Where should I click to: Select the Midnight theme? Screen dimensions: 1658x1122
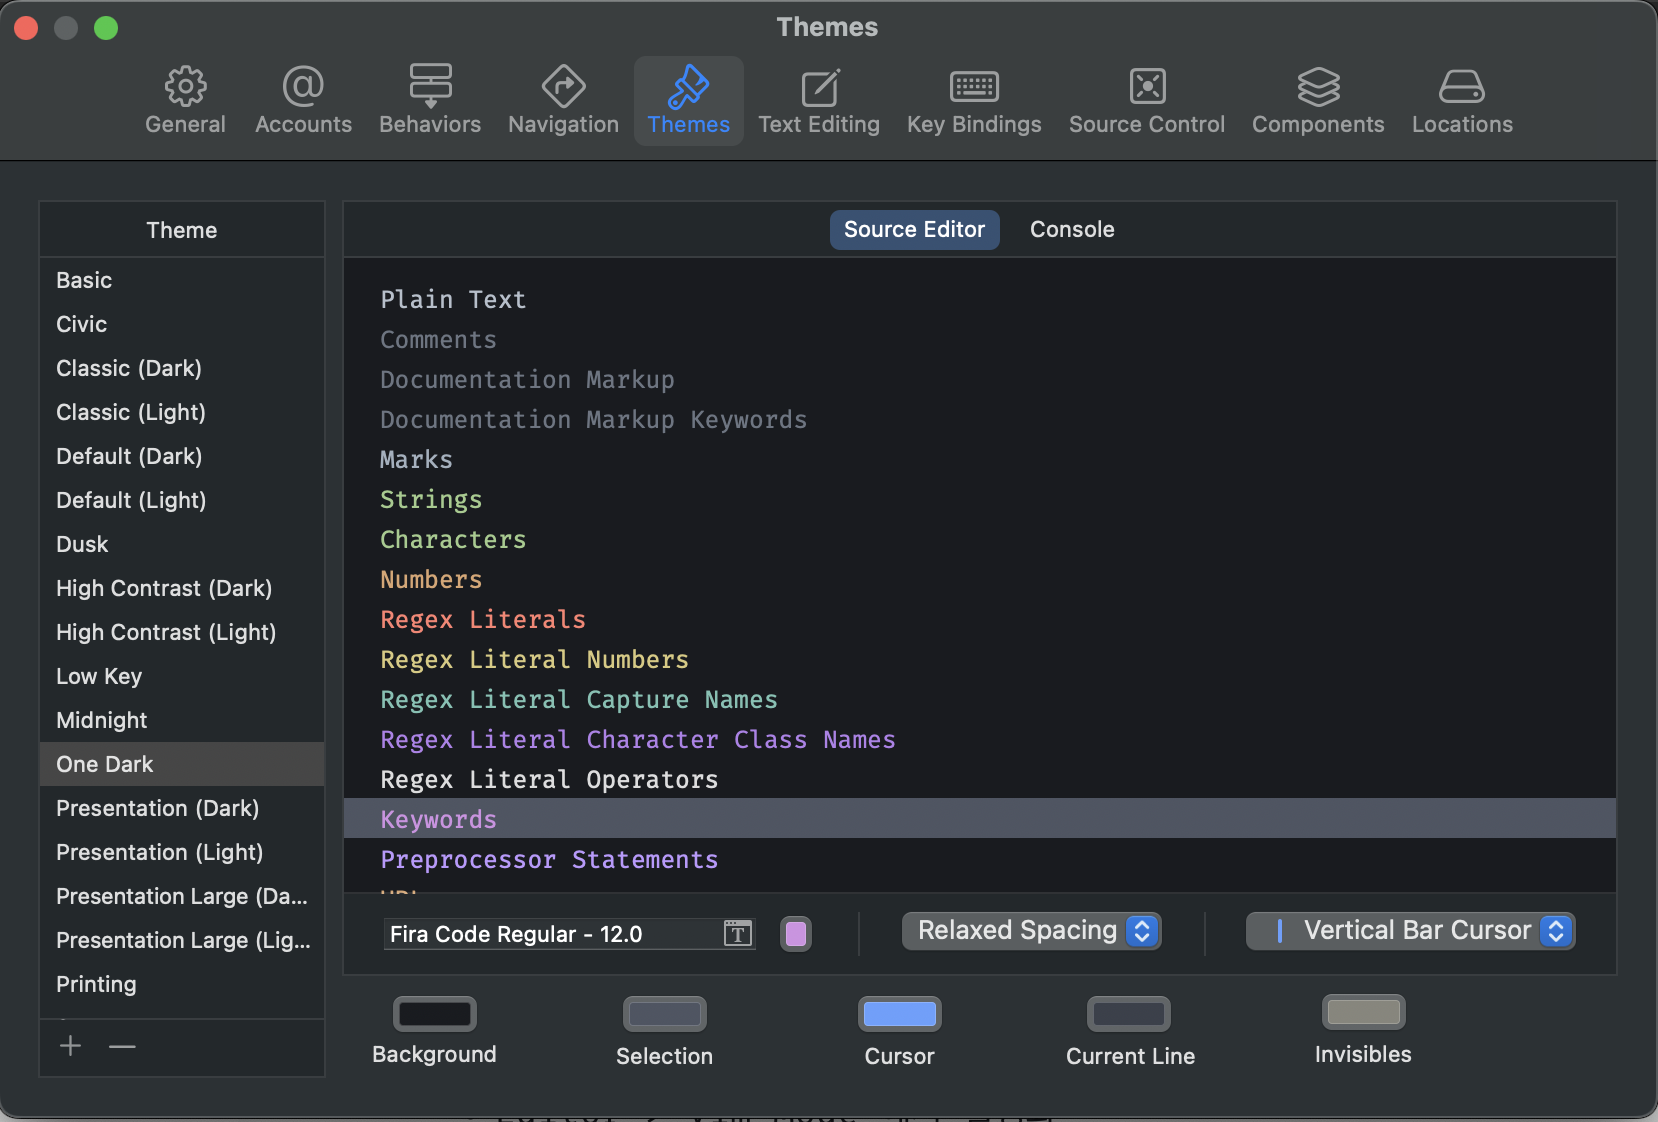pyautogui.click(x=182, y=720)
